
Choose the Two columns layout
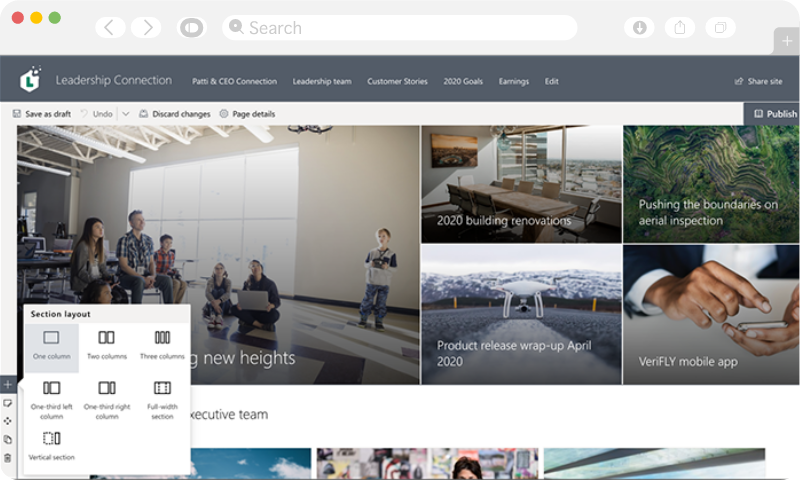(106, 345)
